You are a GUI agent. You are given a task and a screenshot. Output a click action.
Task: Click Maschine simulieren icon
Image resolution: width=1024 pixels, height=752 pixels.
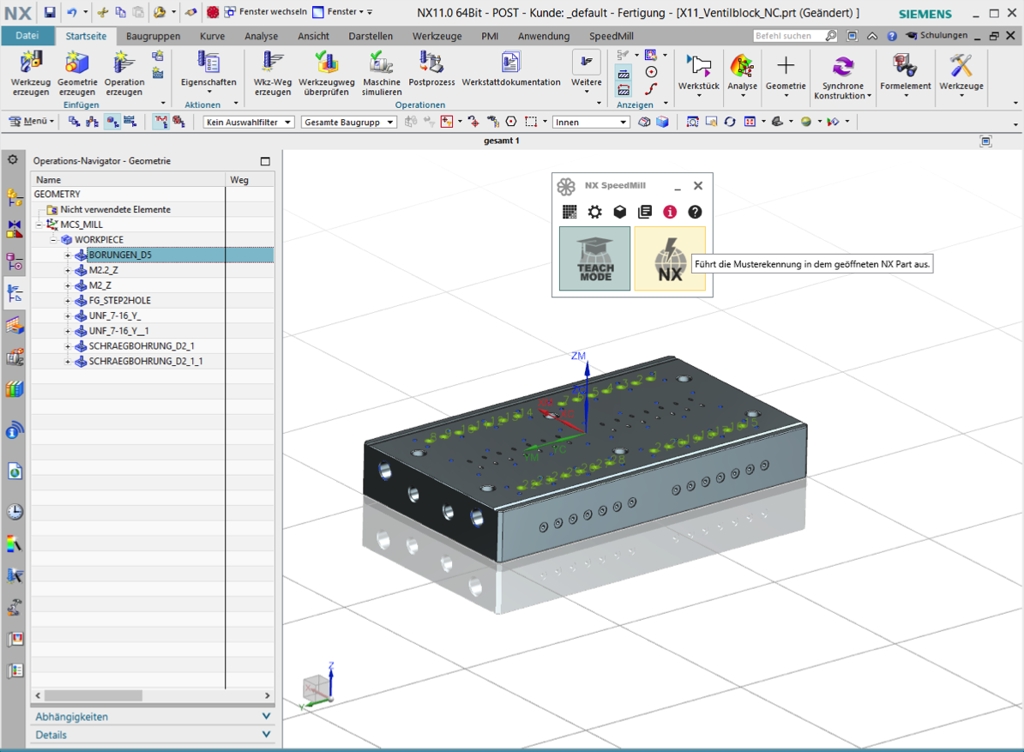click(x=381, y=63)
